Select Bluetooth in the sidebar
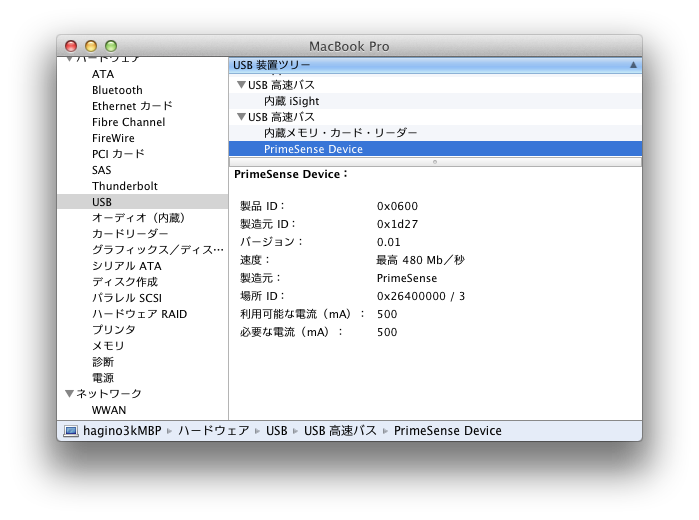This screenshot has height=520, width=699. click(117, 90)
